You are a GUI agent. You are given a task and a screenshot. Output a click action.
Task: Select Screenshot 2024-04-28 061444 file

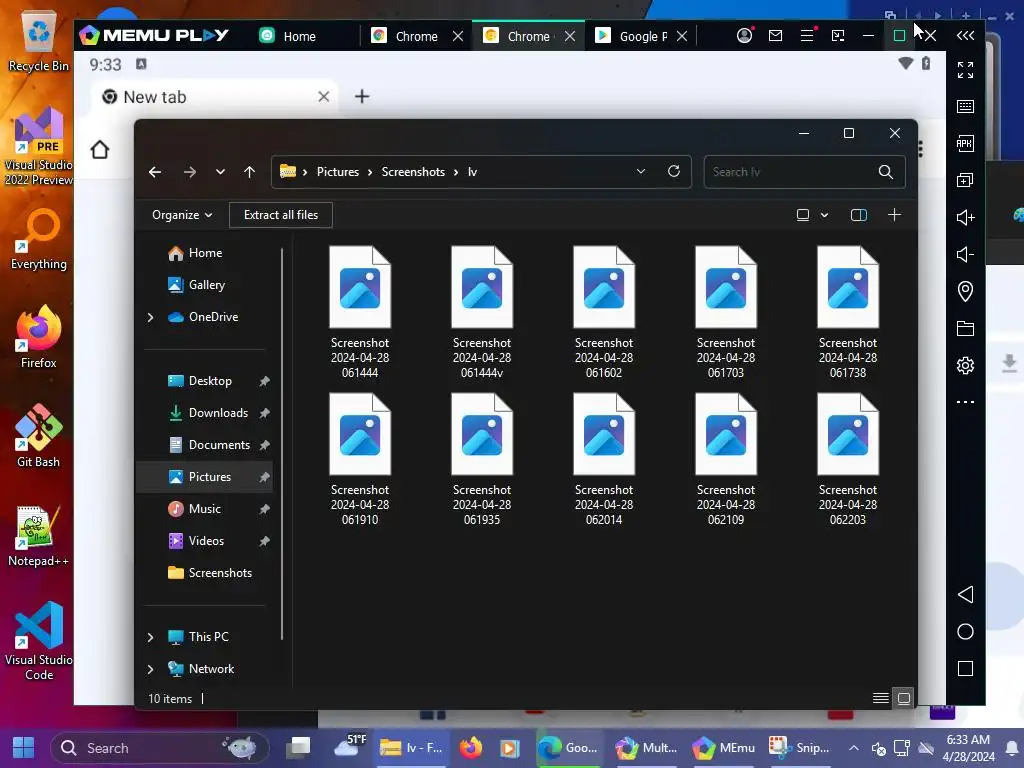click(x=360, y=312)
